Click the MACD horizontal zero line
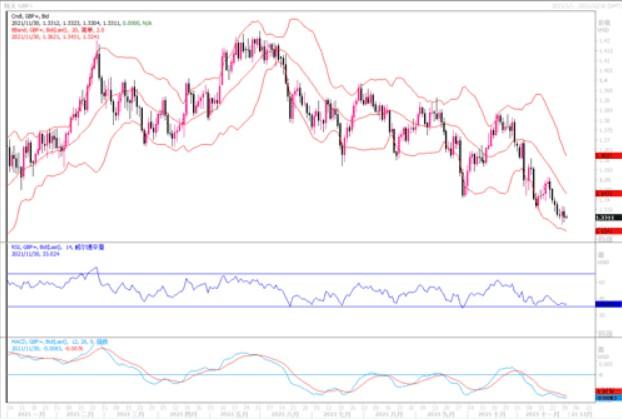Viewport: 622px width, 419px height. click(300, 375)
